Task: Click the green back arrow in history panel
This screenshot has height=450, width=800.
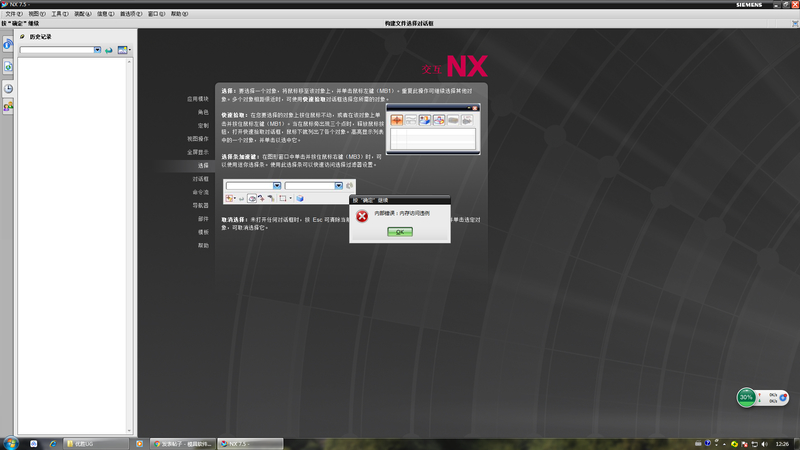Action: click(109, 50)
